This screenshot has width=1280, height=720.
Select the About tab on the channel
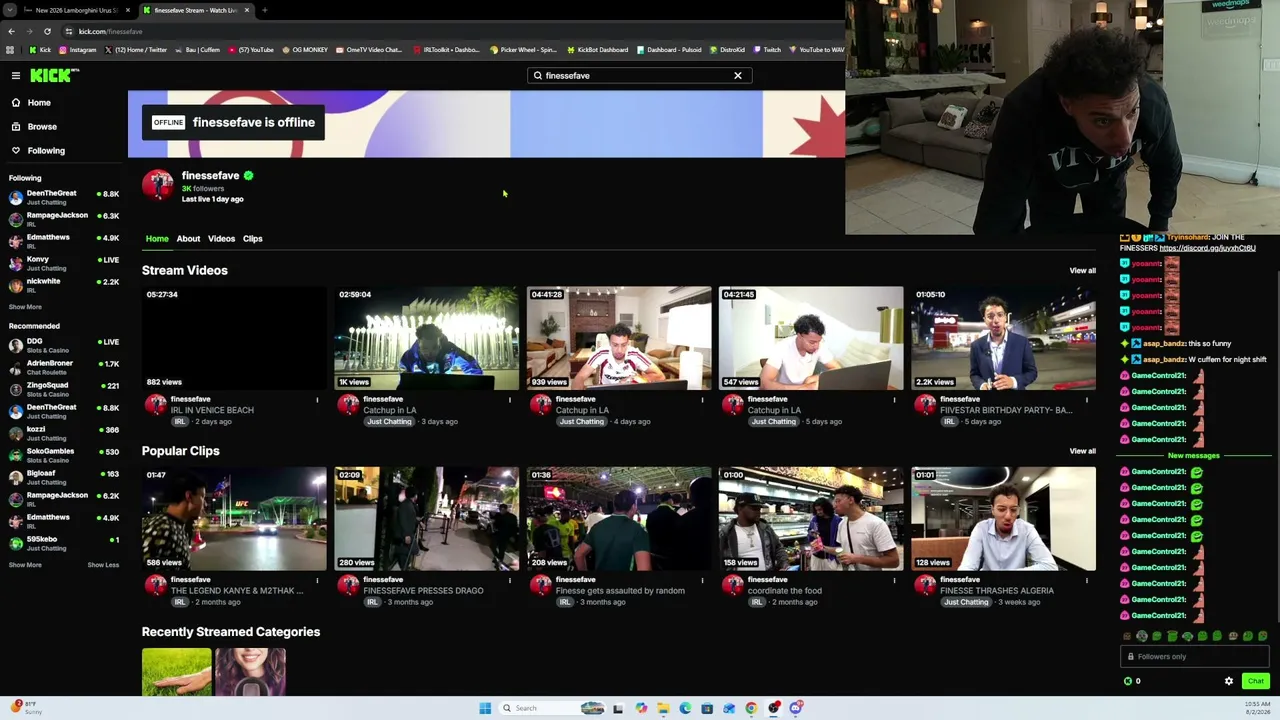(x=188, y=239)
